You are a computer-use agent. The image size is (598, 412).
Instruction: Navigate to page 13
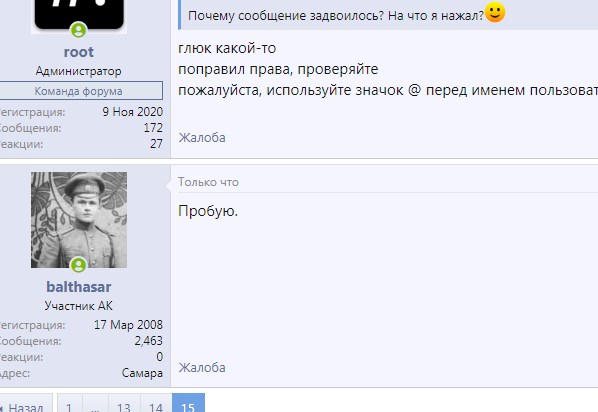124,405
